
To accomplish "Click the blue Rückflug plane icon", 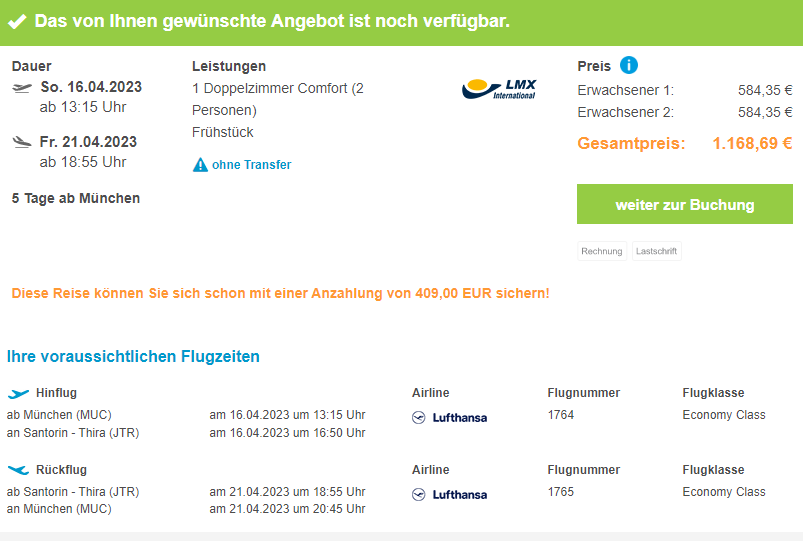I will click(x=18, y=469).
